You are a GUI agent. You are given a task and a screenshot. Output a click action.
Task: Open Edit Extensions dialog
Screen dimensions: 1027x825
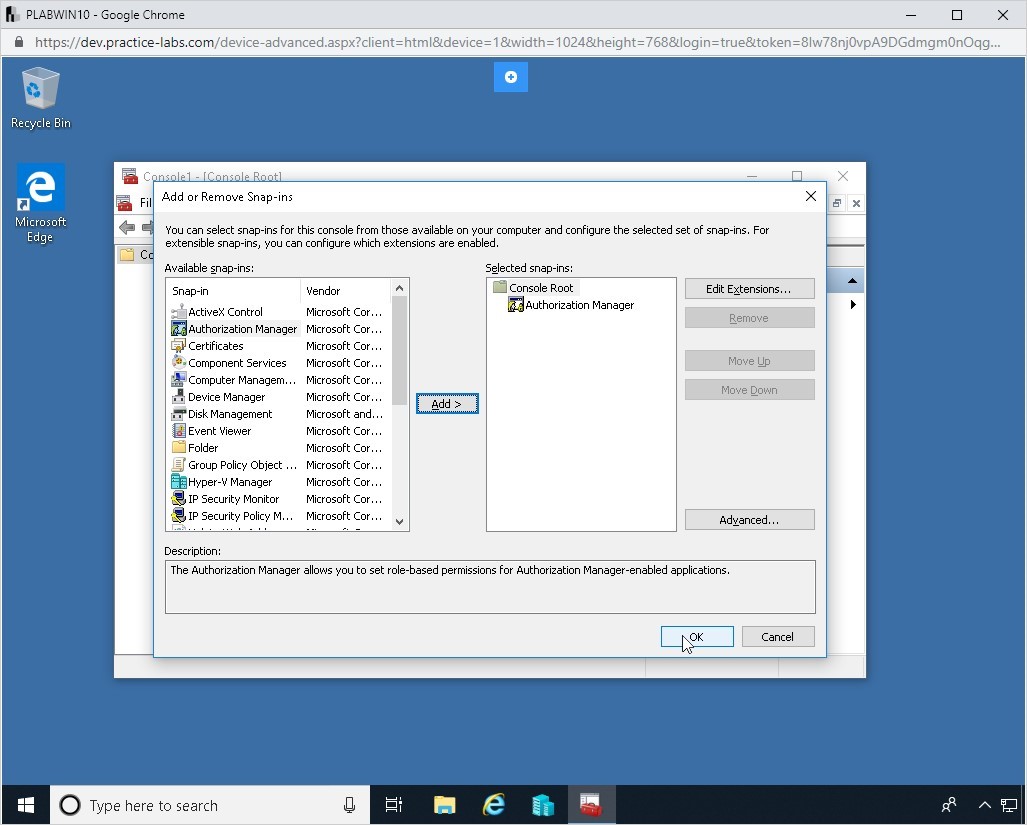point(749,289)
